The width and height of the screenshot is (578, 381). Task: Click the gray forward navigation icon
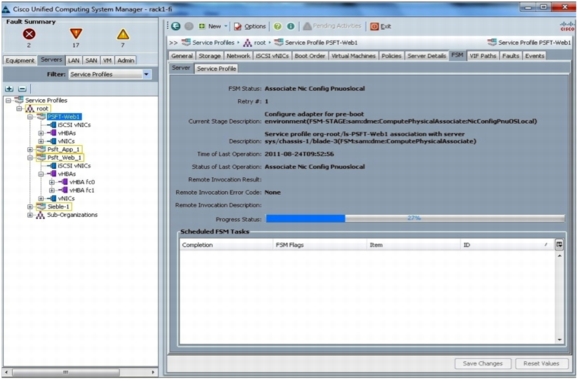point(189,26)
